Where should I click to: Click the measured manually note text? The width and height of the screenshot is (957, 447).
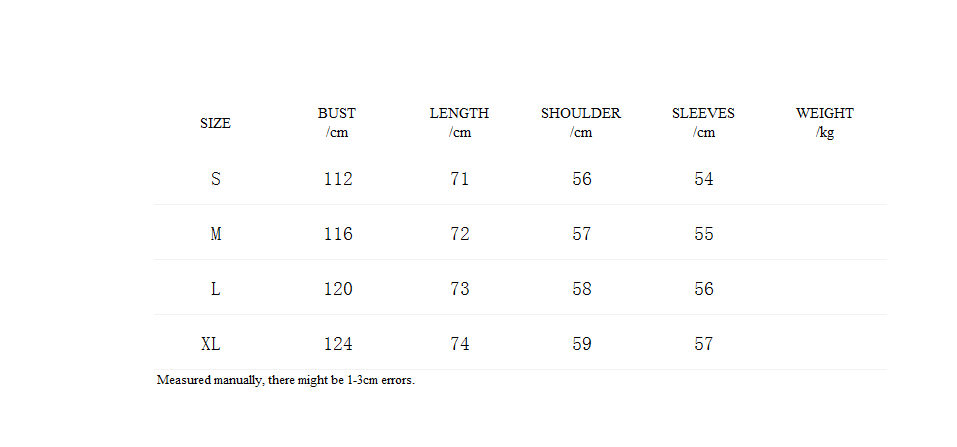286,380
